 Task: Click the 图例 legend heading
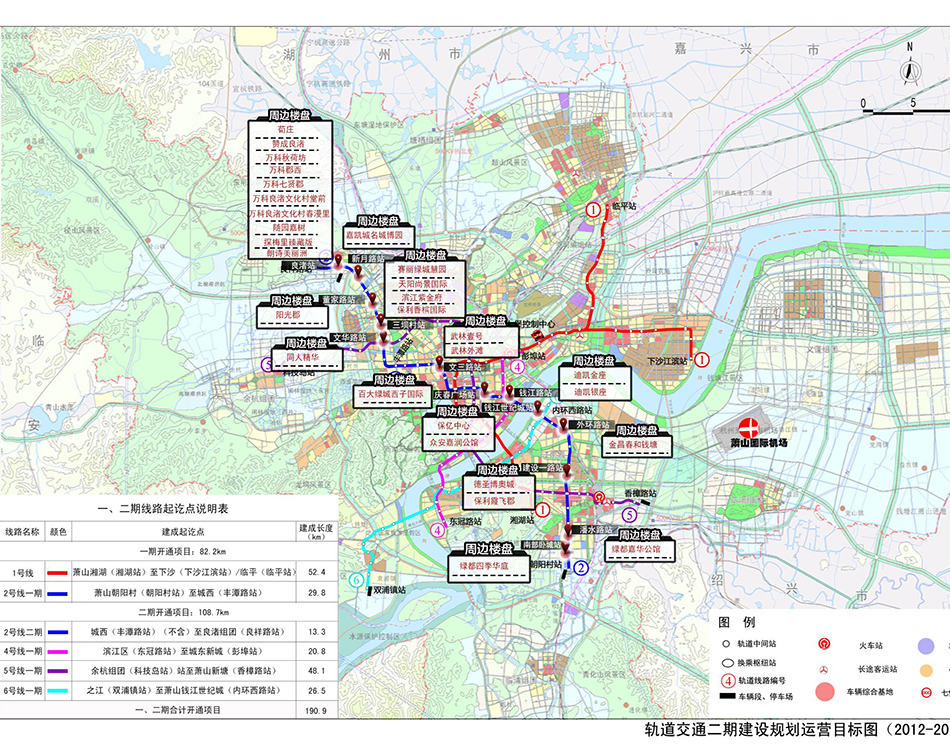(737, 622)
